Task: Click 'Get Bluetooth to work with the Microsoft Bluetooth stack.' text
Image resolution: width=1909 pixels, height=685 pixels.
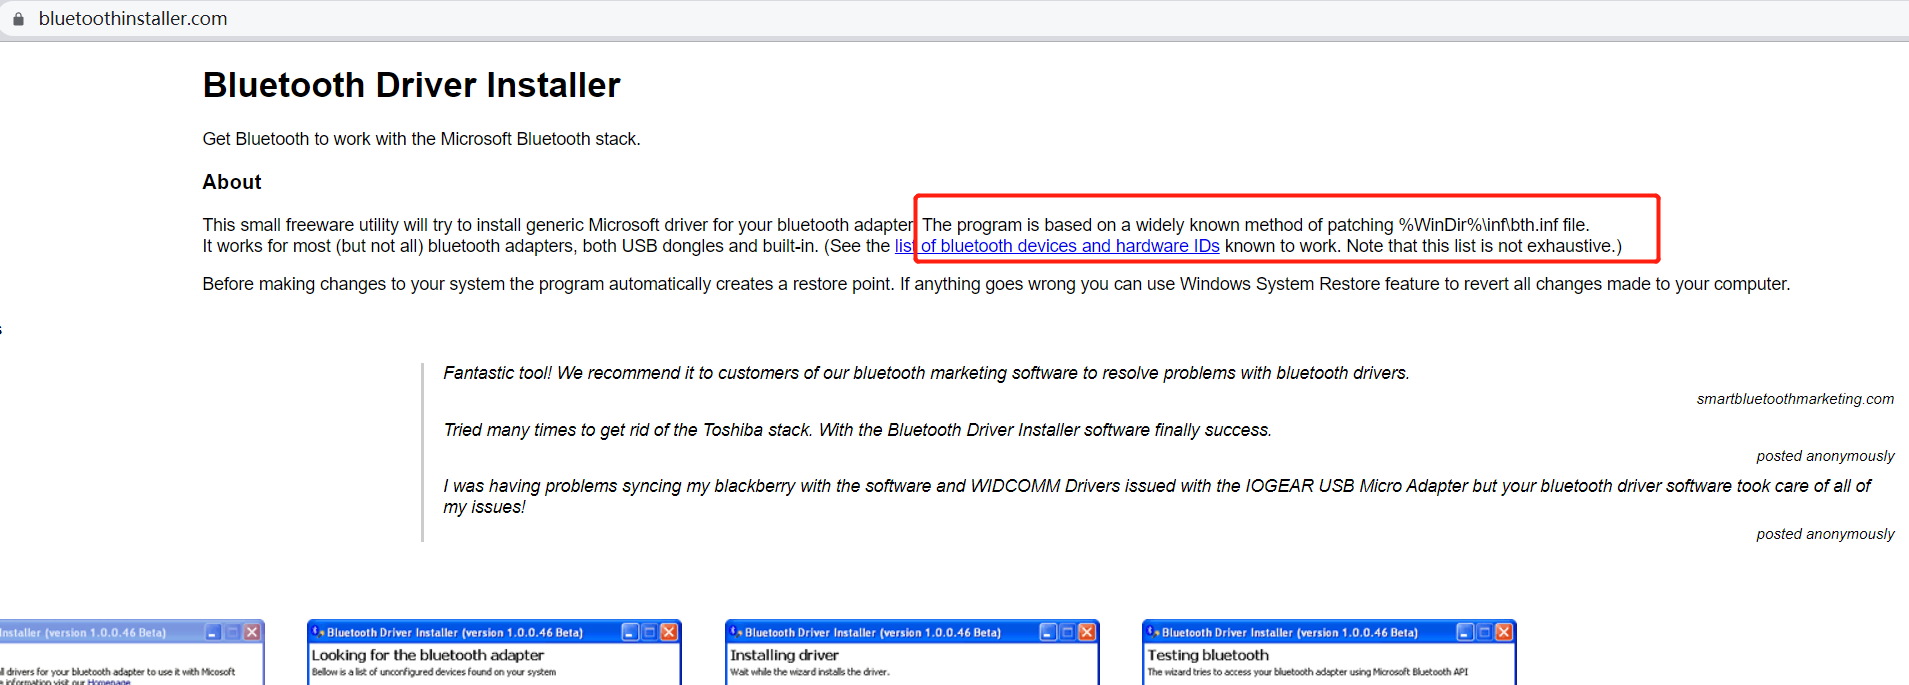Action: [x=421, y=139]
